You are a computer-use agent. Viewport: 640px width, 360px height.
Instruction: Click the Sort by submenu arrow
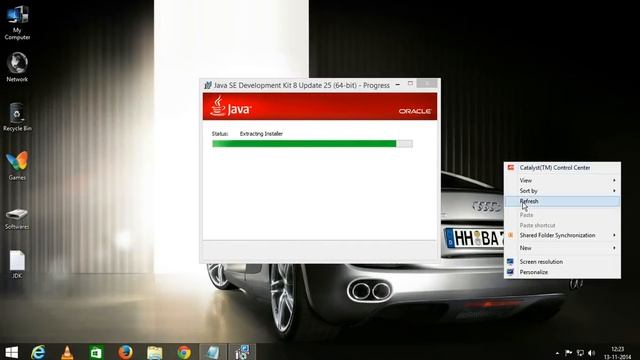[614, 191]
